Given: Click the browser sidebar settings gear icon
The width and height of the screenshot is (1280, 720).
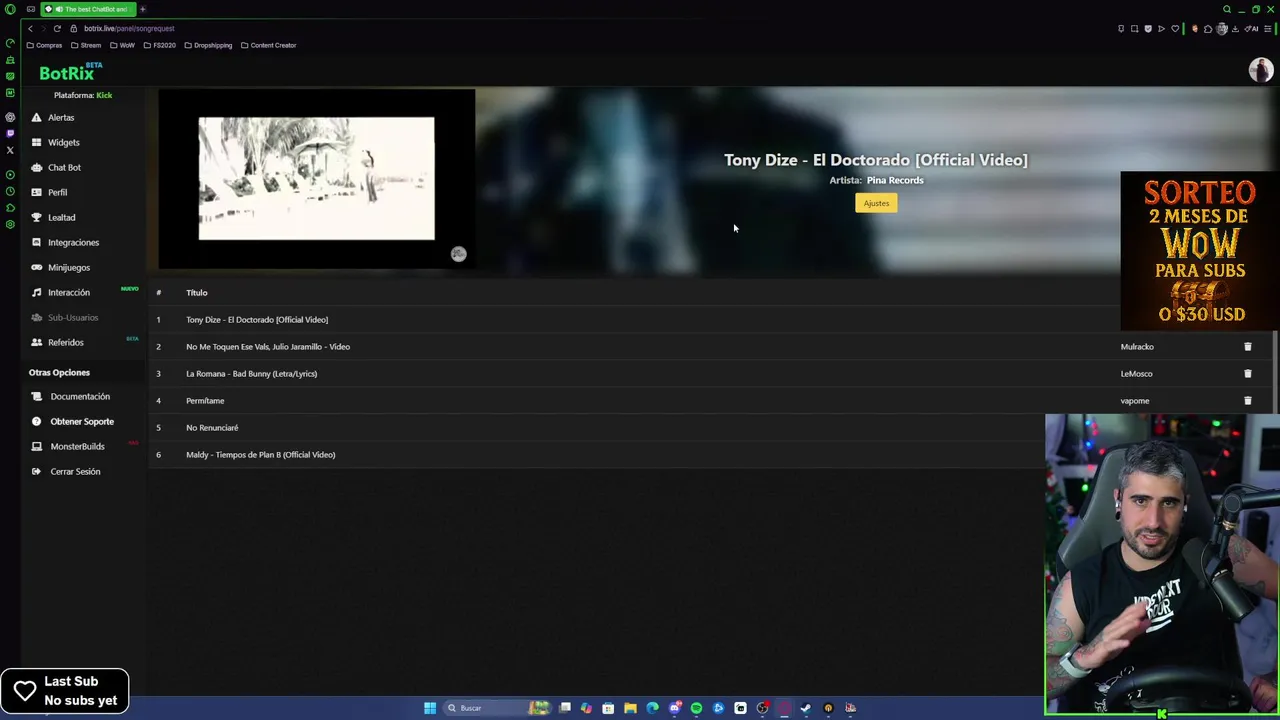Looking at the screenshot, I should click(x=10, y=224).
